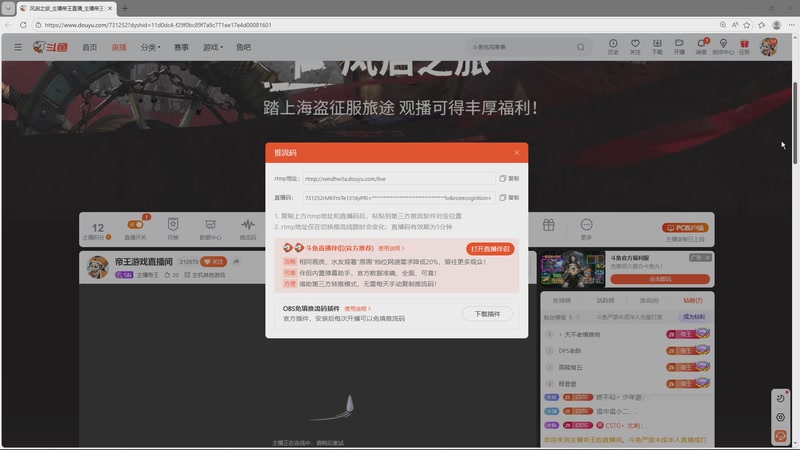Screen dimensions: 800x450
Task: Click the 主机其他游戏 category link
Action: point(205,275)
